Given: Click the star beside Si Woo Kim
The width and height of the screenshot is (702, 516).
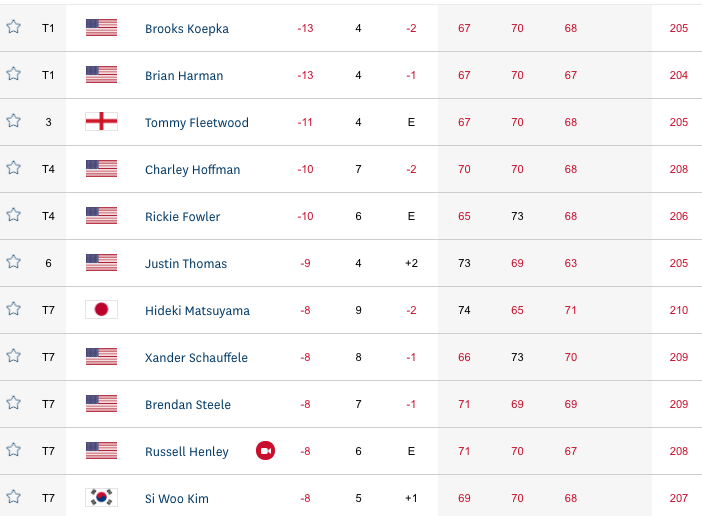Looking at the screenshot, I should 13,497.
